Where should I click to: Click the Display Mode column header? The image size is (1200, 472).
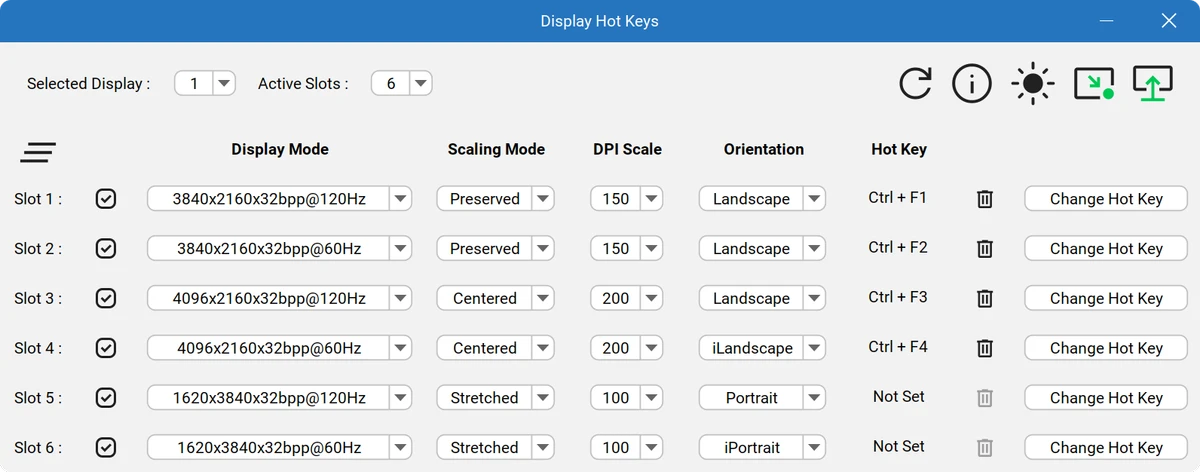pos(280,149)
